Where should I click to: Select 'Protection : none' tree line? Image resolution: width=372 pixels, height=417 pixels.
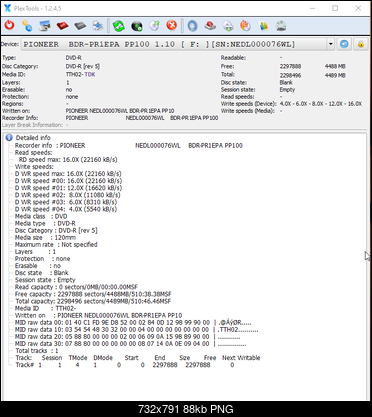point(42,259)
